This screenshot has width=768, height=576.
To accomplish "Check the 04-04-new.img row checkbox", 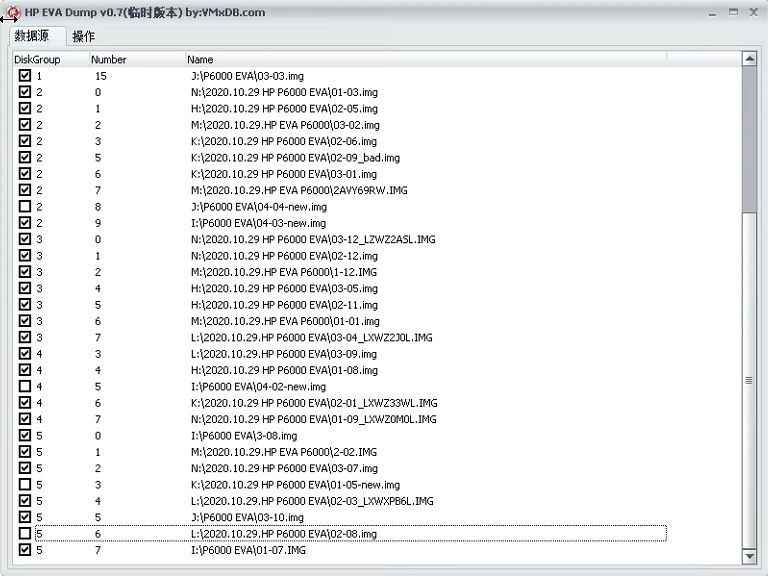I will pyautogui.click(x=24, y=206).
